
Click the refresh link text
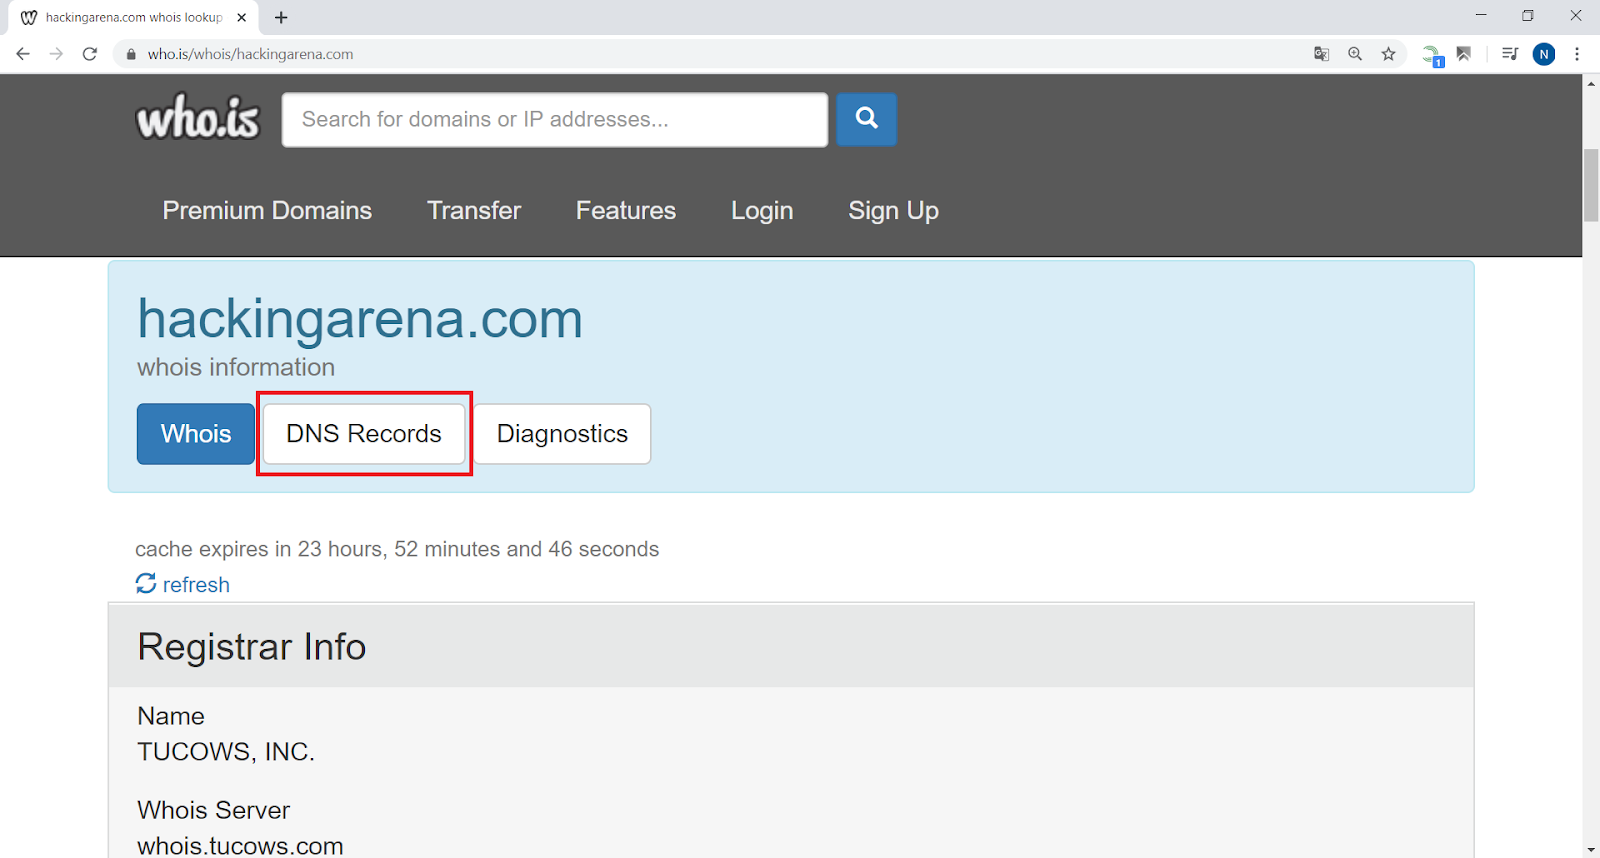tap(196, 584)
